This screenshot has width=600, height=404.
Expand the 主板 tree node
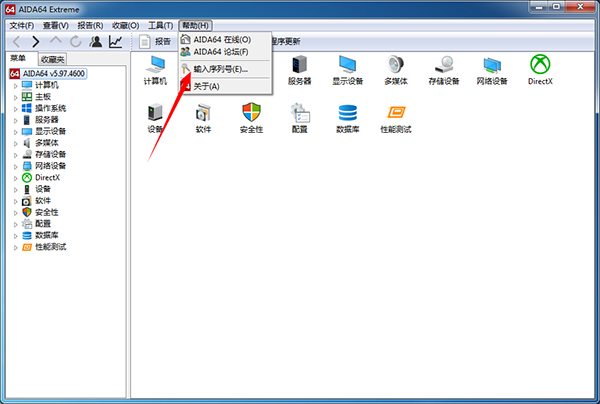15,98
